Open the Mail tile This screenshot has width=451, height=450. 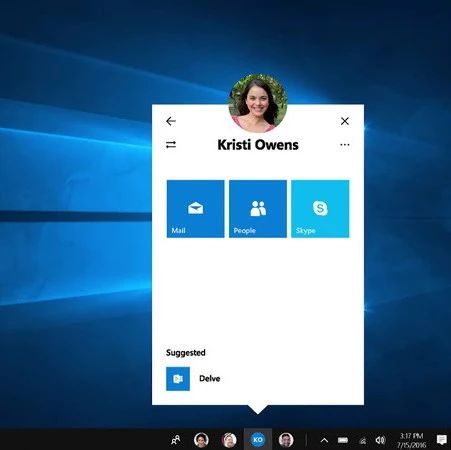195,209
